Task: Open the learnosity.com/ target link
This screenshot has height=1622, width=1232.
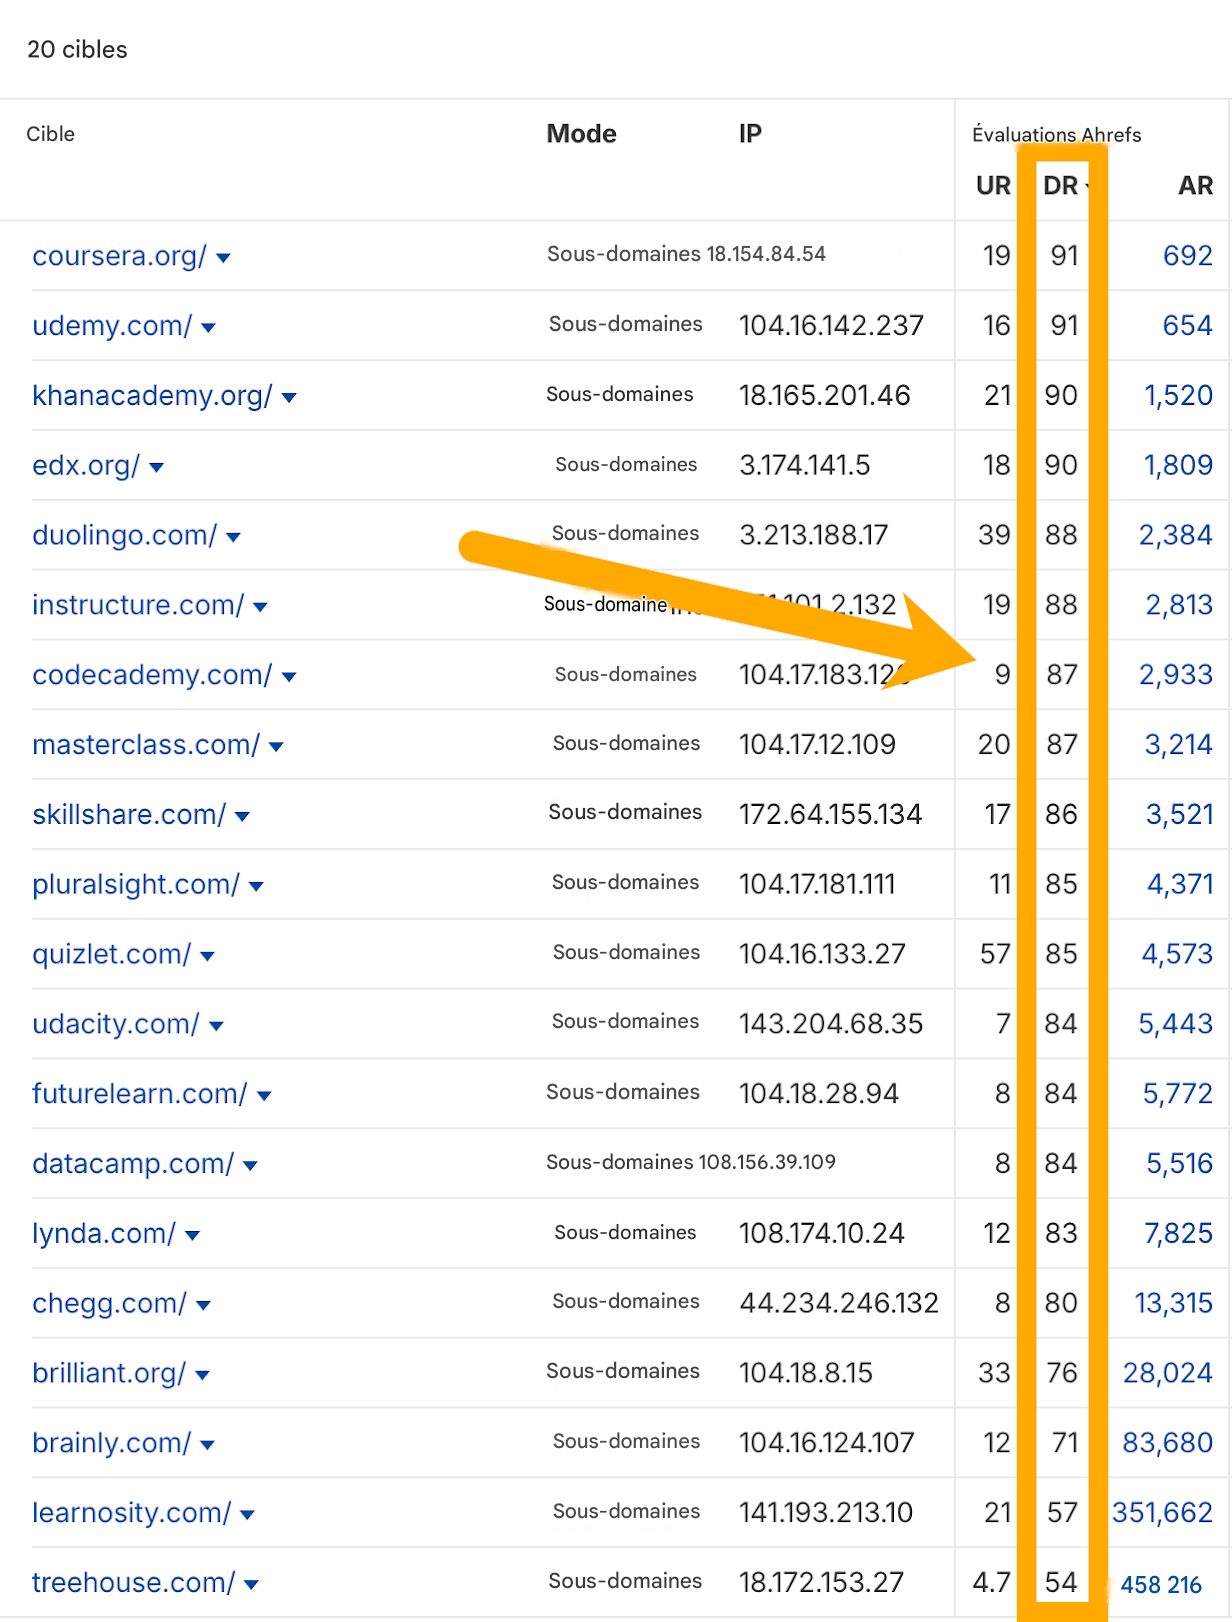Action: [x=132, y=1513]
